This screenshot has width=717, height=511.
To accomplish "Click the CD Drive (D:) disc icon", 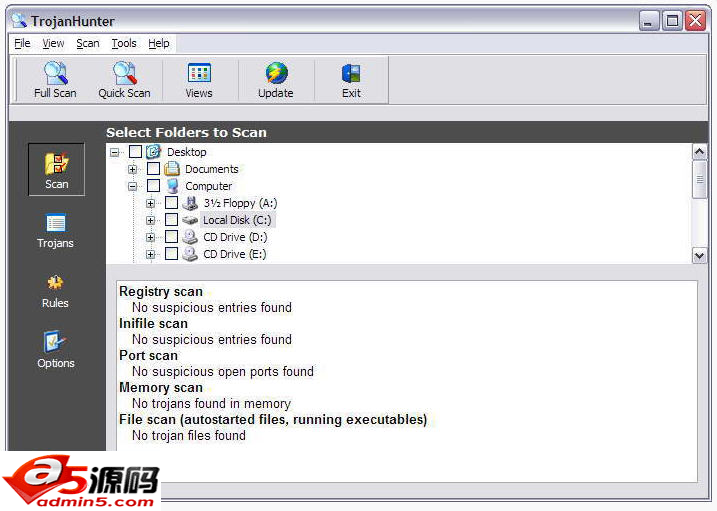I will (190, 237).
